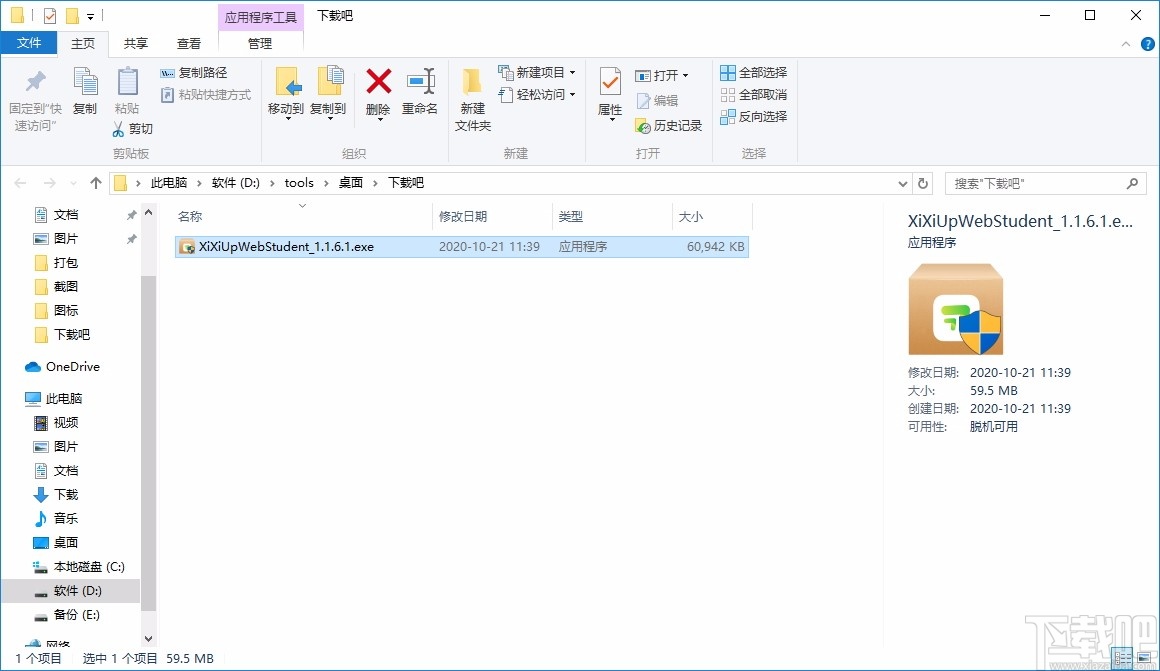Open 截图 folder in quick access
Viewport: 1160px width, 671px height.
coord(65,286)
